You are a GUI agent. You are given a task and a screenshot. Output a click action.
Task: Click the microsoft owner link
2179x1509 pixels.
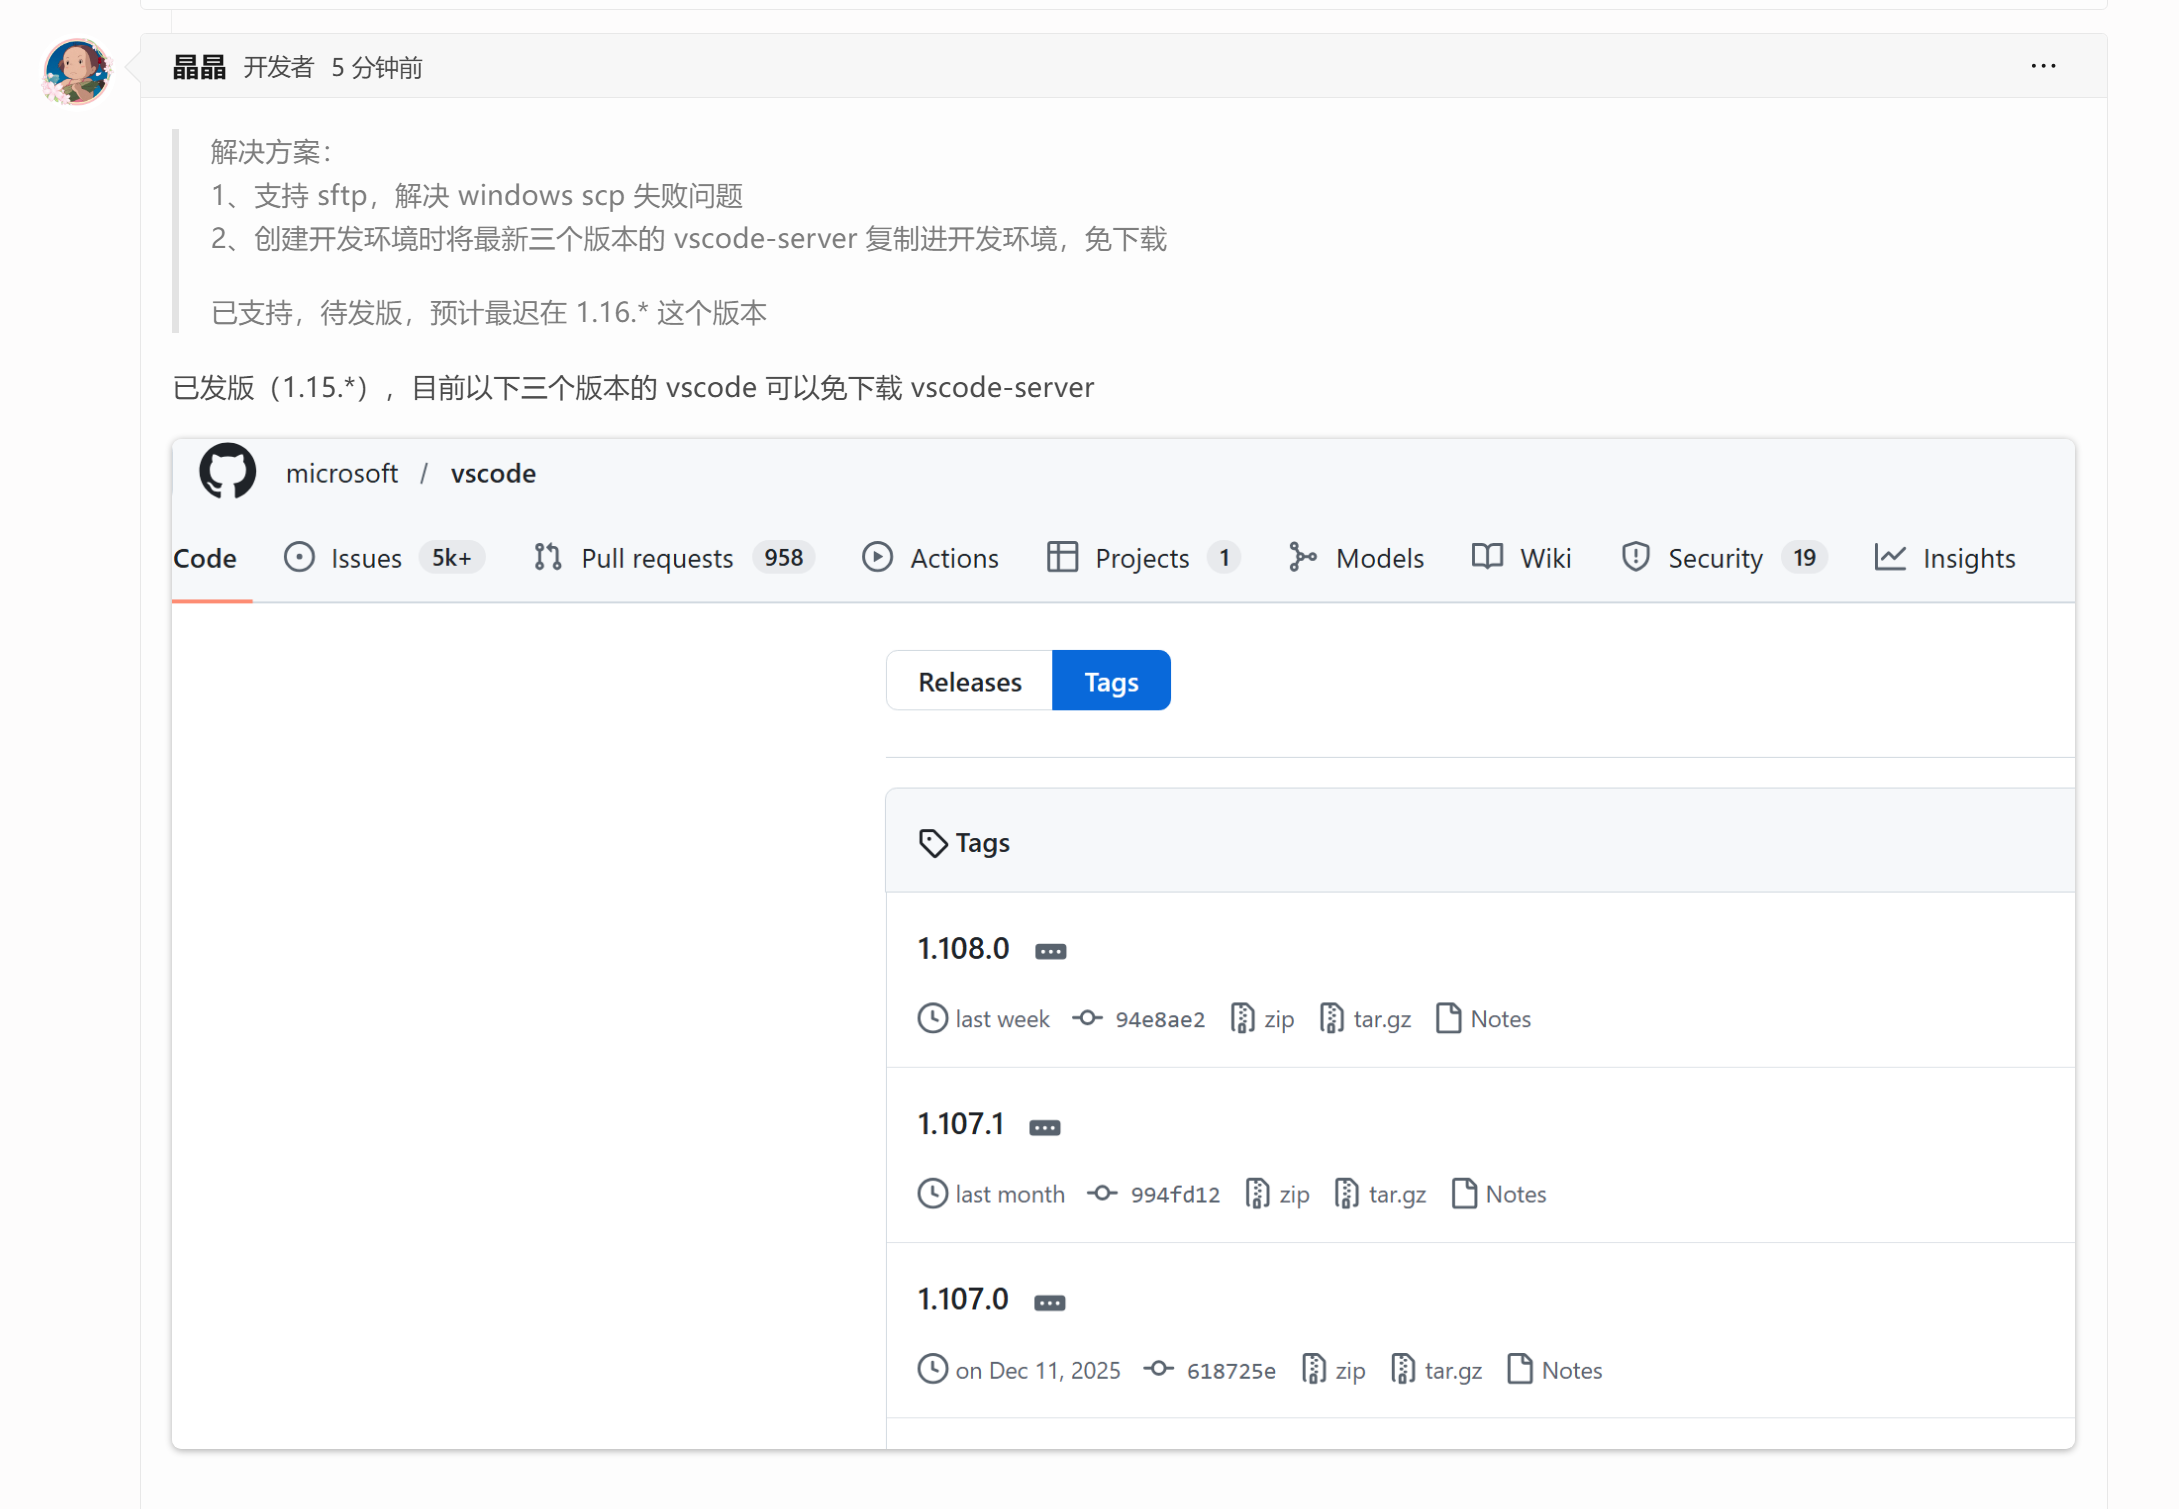click(x=341, y=473)
